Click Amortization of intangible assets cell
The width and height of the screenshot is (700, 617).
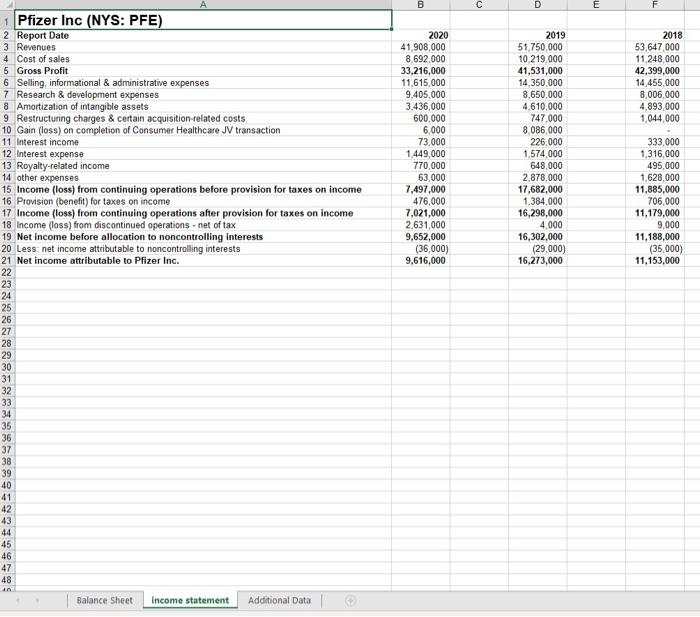(203, 106)
